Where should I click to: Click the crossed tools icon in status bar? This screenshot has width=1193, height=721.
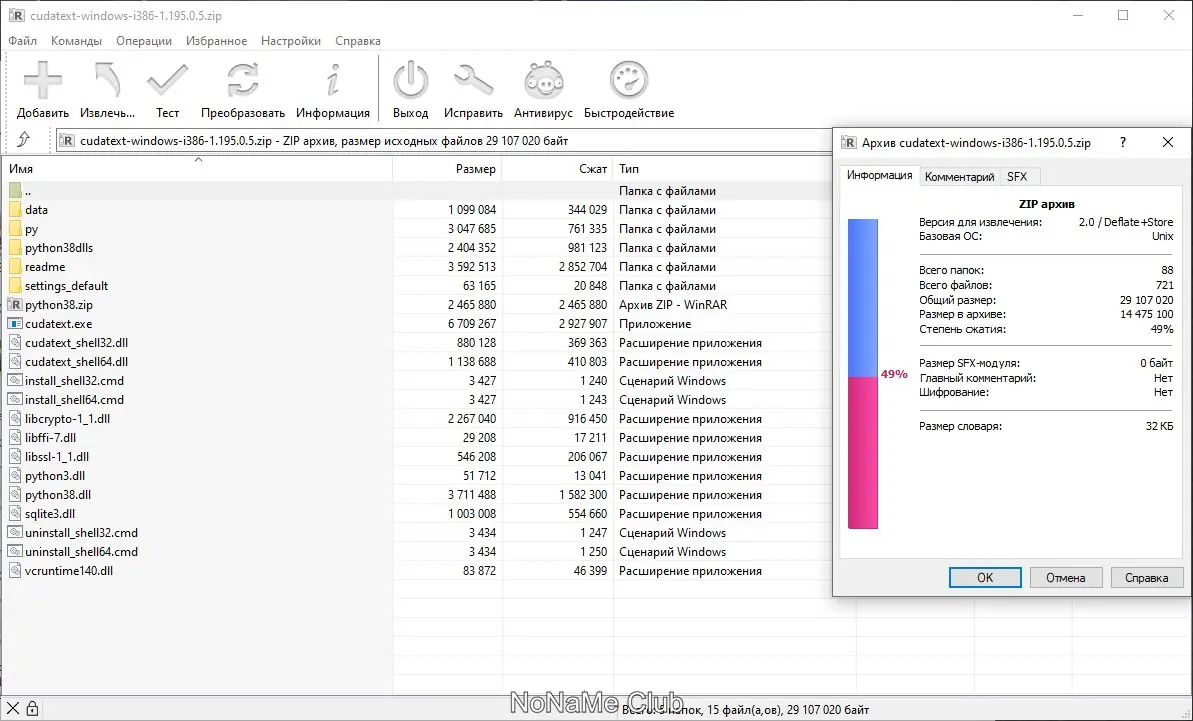pyautogui.click(x=13, y=709)
